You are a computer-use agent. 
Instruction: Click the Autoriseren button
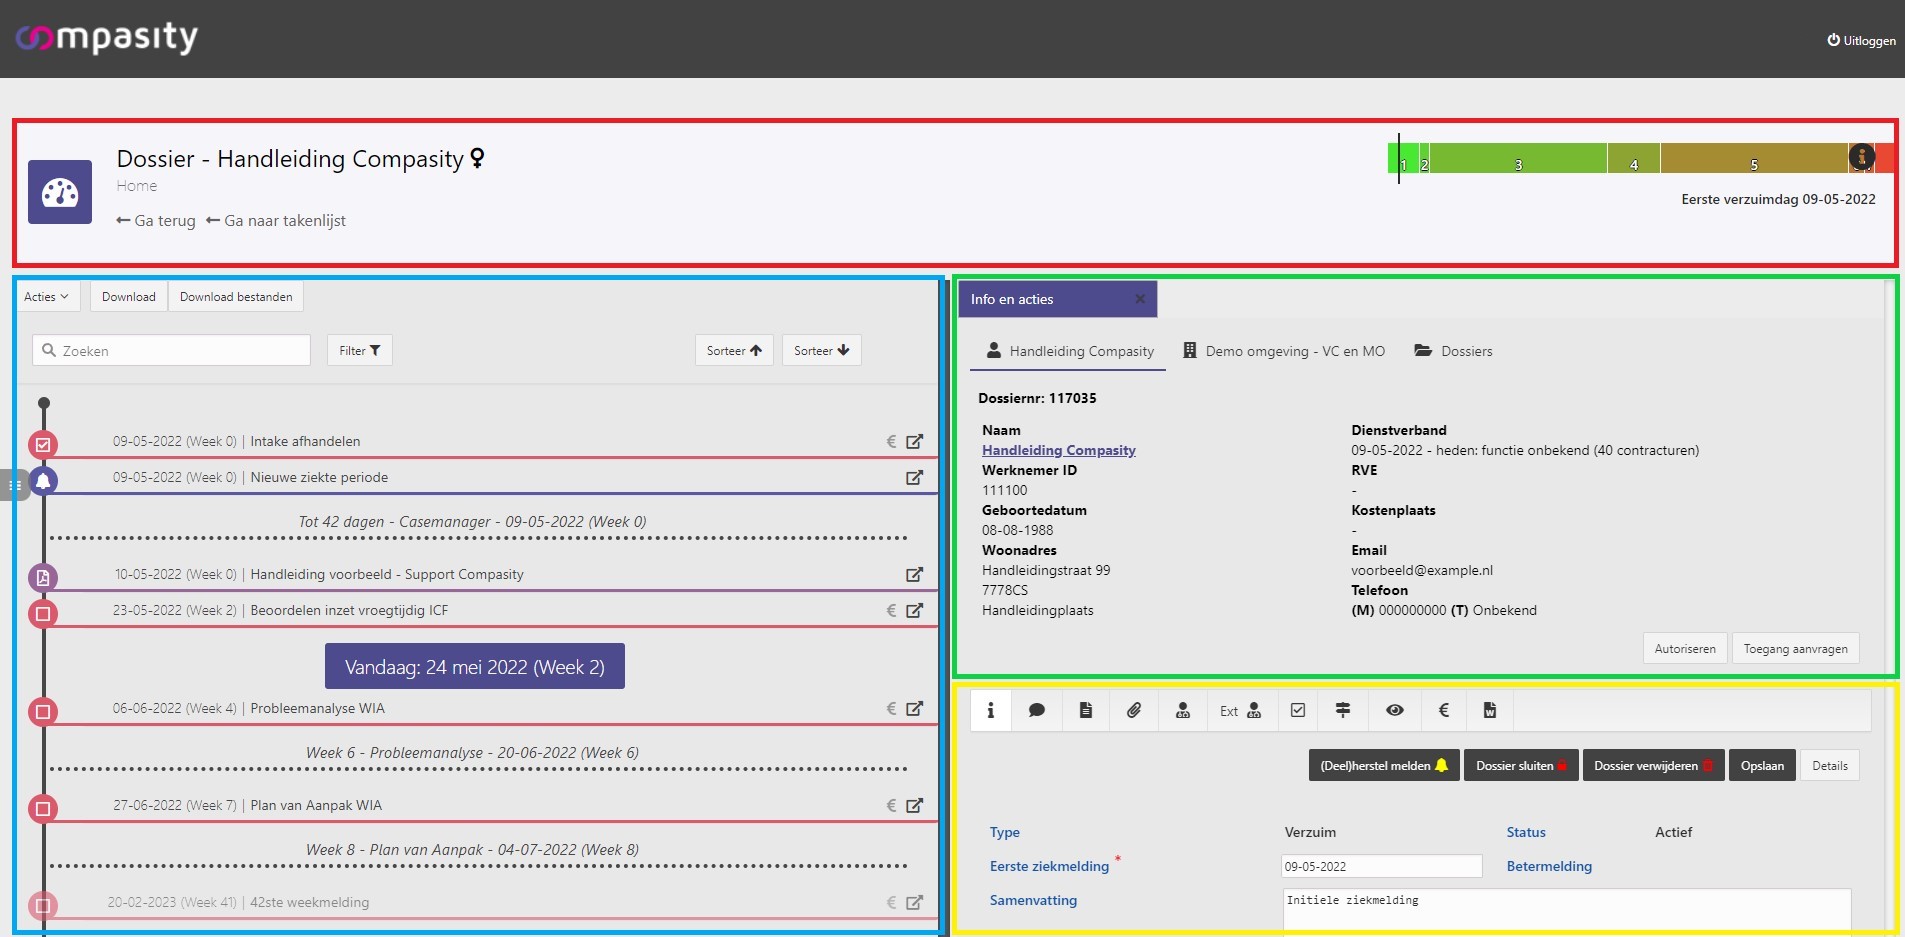pos(1685,648)
